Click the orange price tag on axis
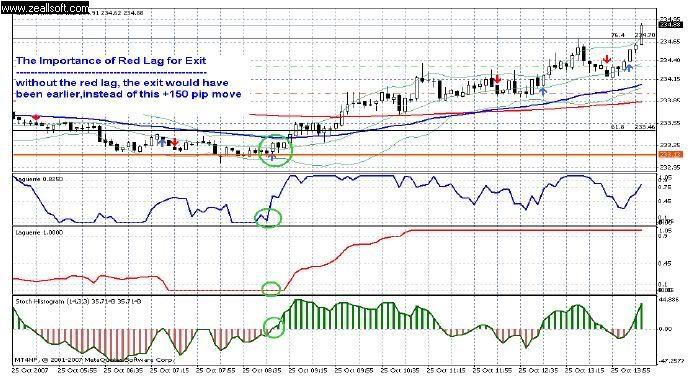700x388 pixels. coord(670,154)
